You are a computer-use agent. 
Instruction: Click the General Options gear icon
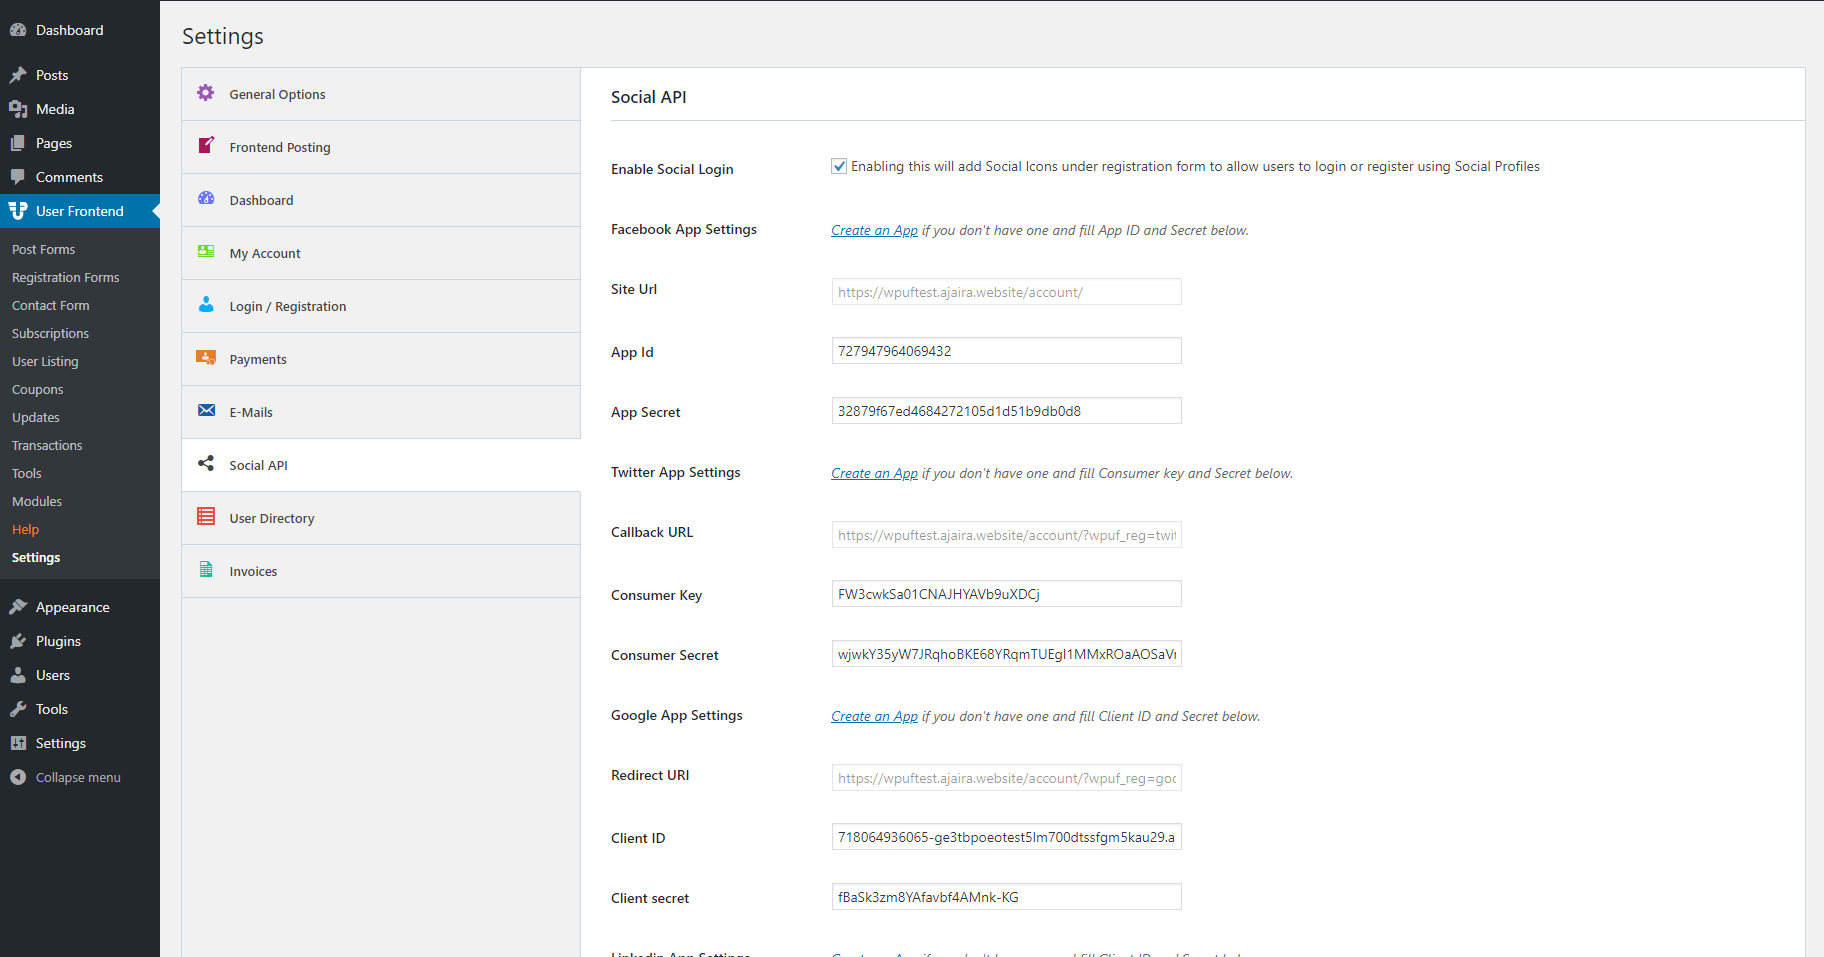pos(206,93)
